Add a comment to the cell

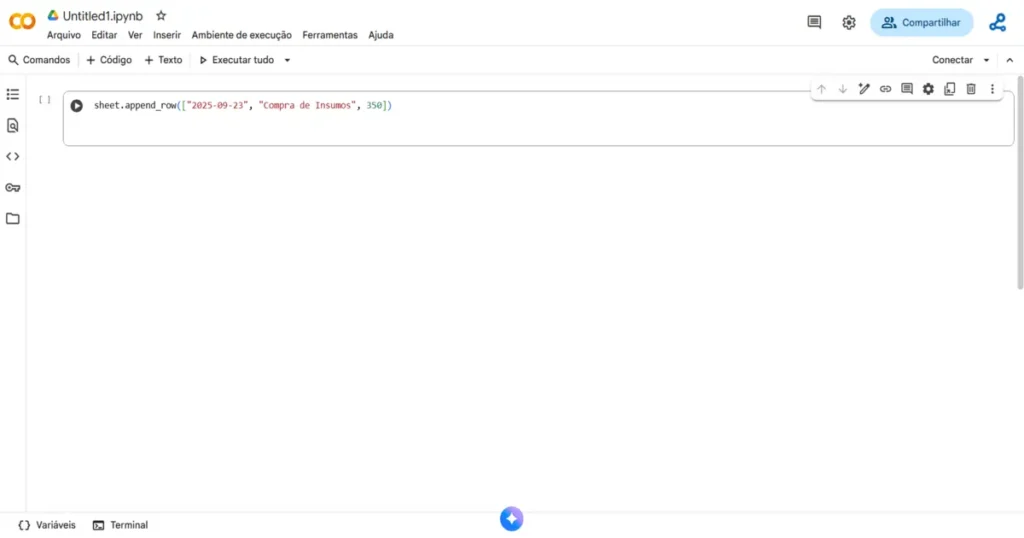[906, 89]
